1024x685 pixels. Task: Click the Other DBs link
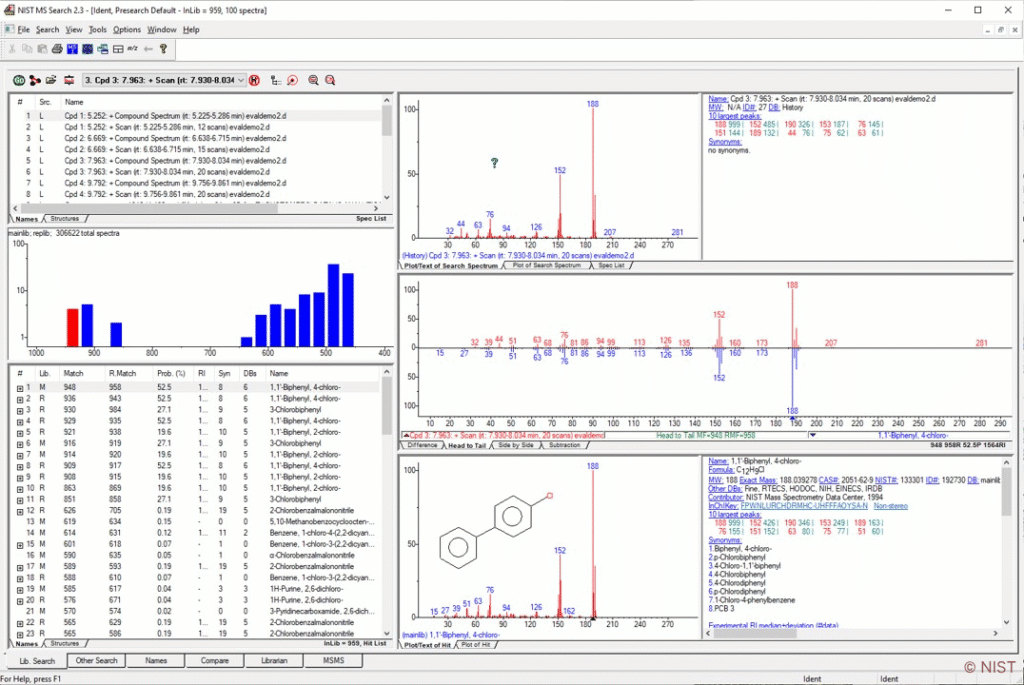tap(726, 488)
